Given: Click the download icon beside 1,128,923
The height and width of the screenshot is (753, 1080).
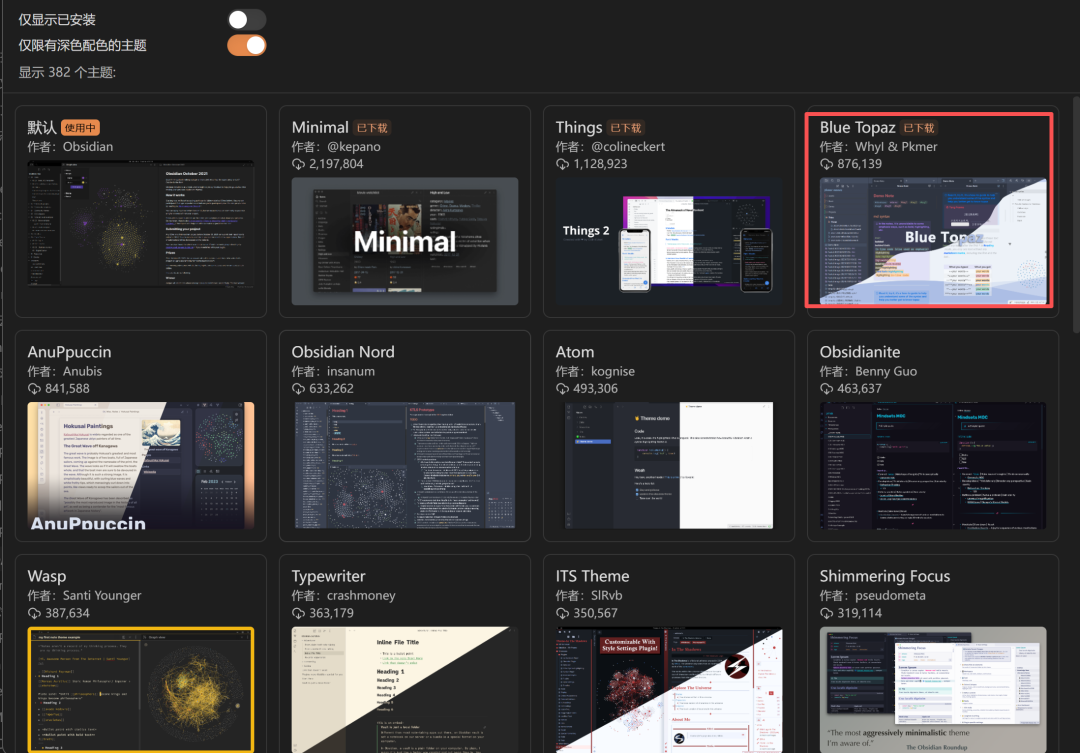Looking at the screenshot, I should point(563,164).
